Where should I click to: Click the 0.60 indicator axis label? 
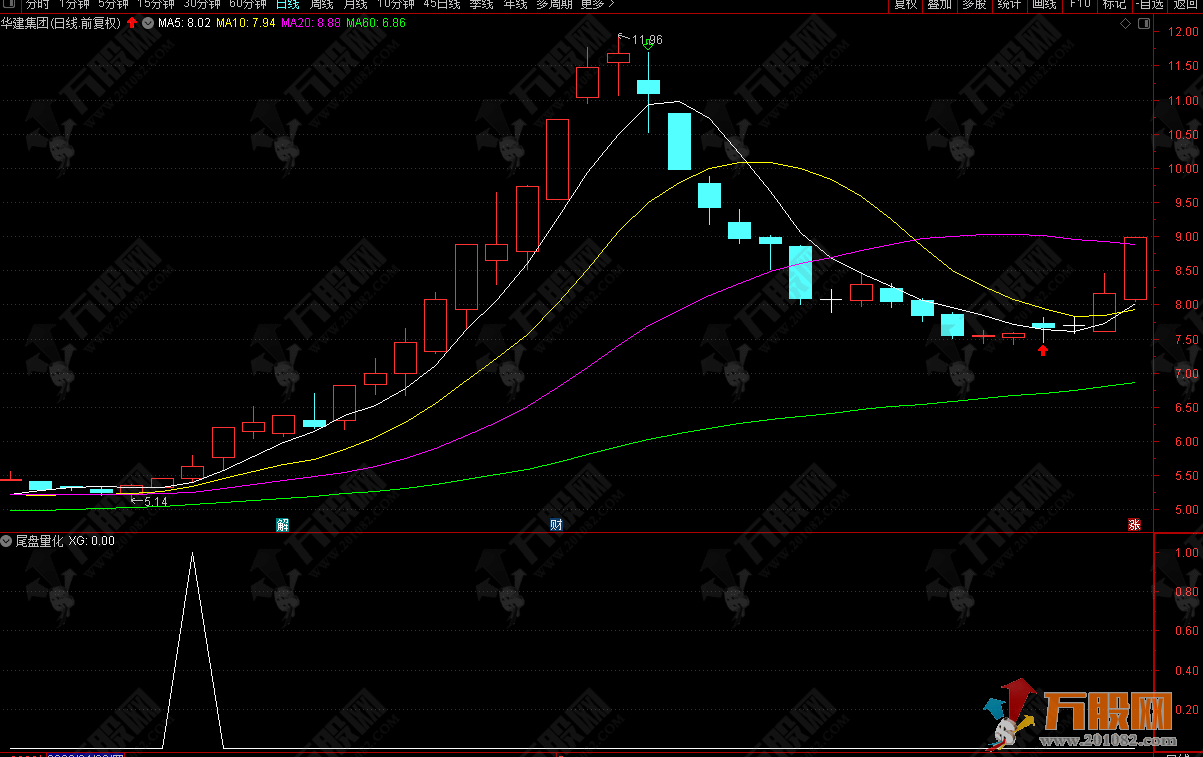[1187, 631]
